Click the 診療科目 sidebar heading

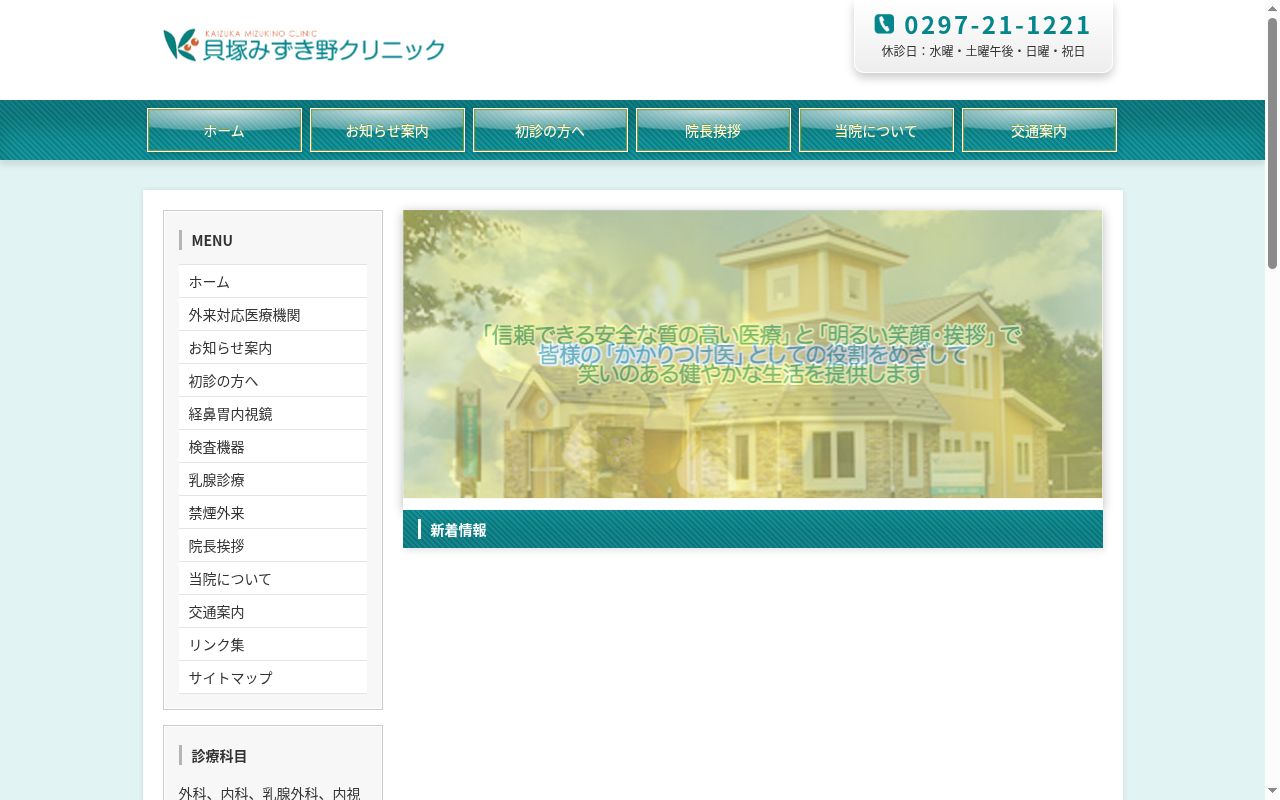coord(219,756)
